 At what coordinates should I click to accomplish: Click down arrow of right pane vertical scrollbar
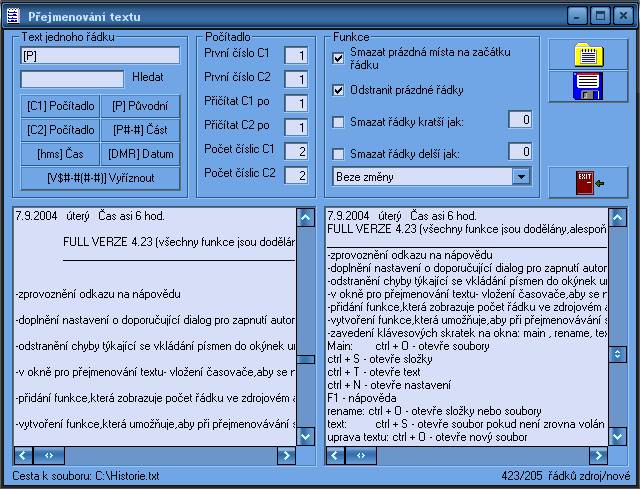pos(618,436)
